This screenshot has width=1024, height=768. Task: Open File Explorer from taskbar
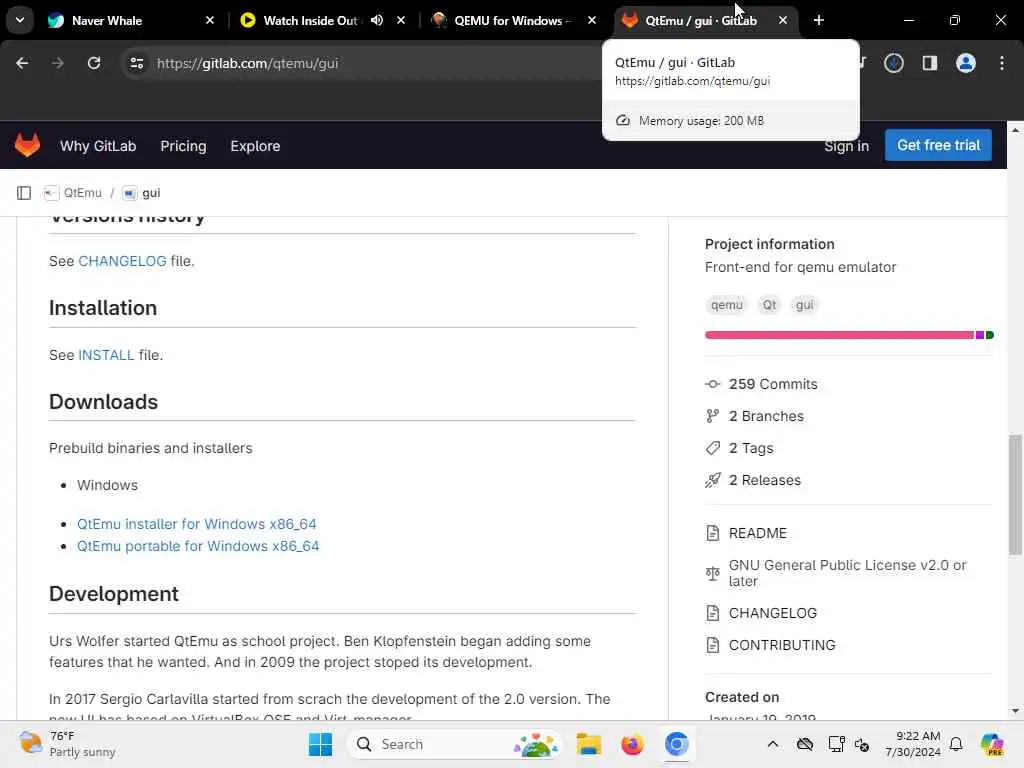[x=588, y=744]
